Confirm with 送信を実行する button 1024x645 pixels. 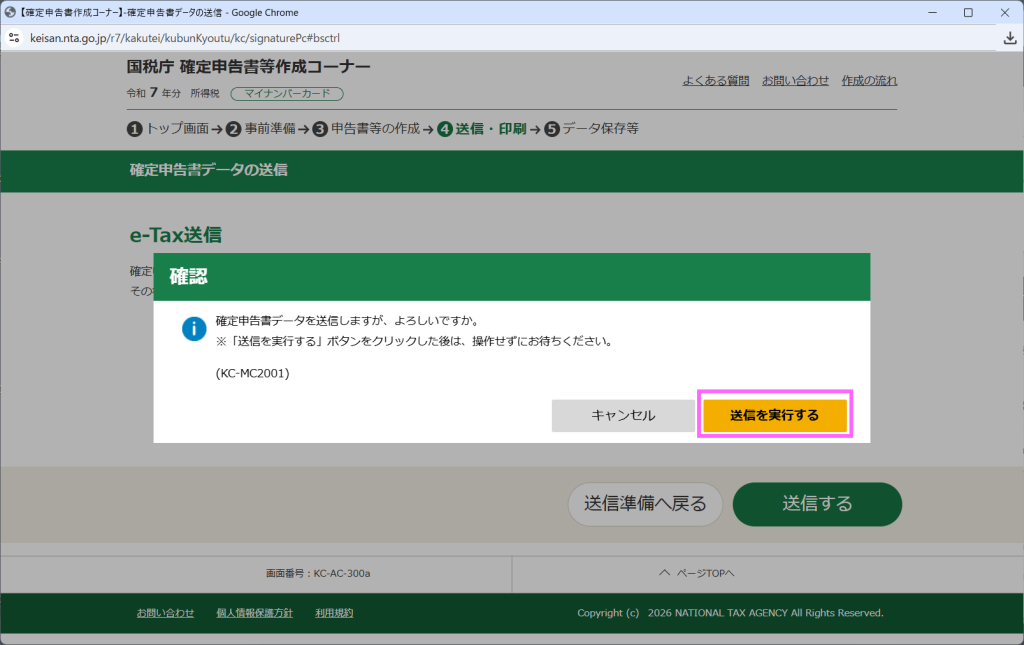click(774, 415)
